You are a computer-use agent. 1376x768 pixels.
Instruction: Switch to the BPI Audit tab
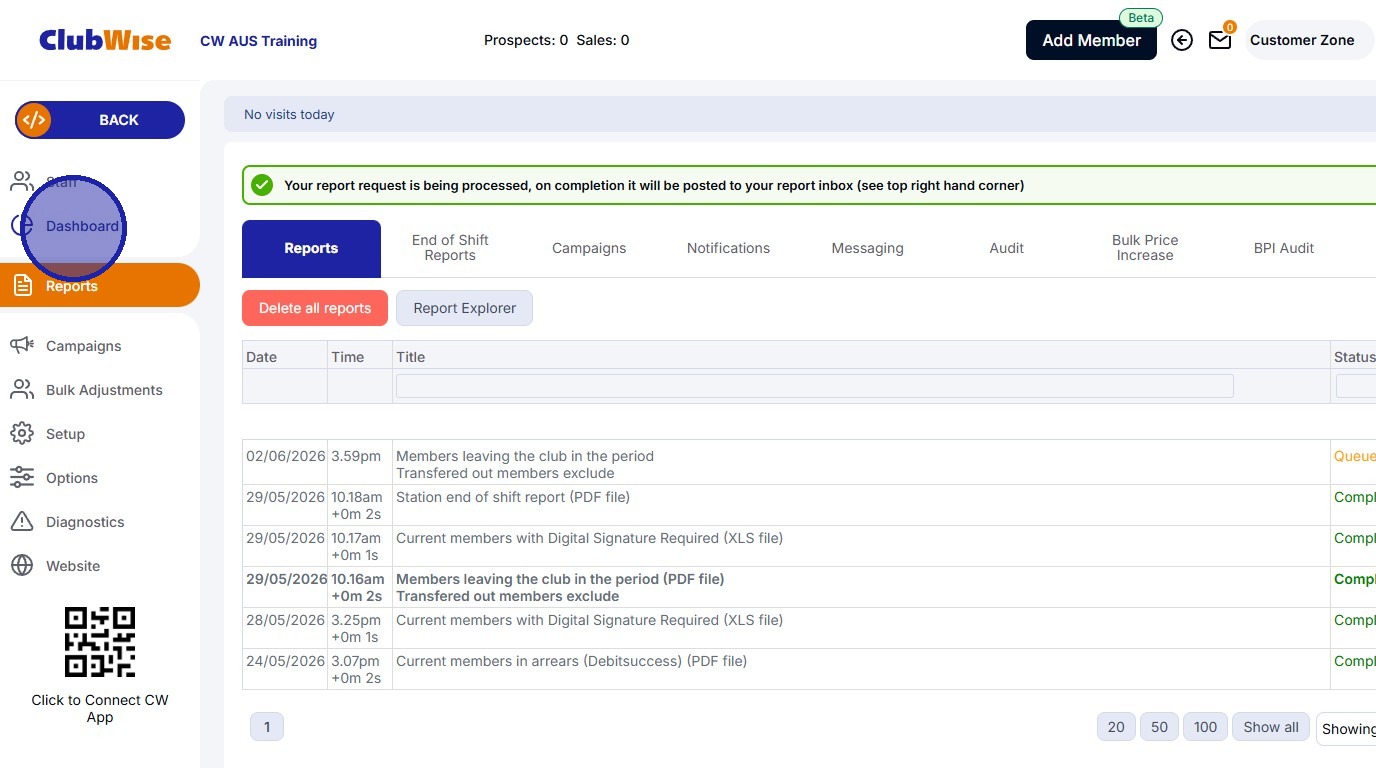1284,248
